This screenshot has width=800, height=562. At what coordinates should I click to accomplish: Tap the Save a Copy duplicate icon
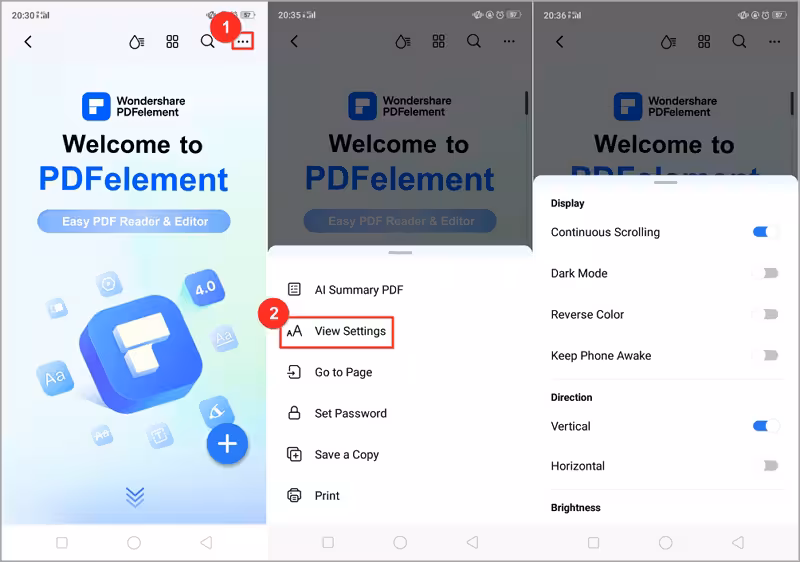click(294, 454)
